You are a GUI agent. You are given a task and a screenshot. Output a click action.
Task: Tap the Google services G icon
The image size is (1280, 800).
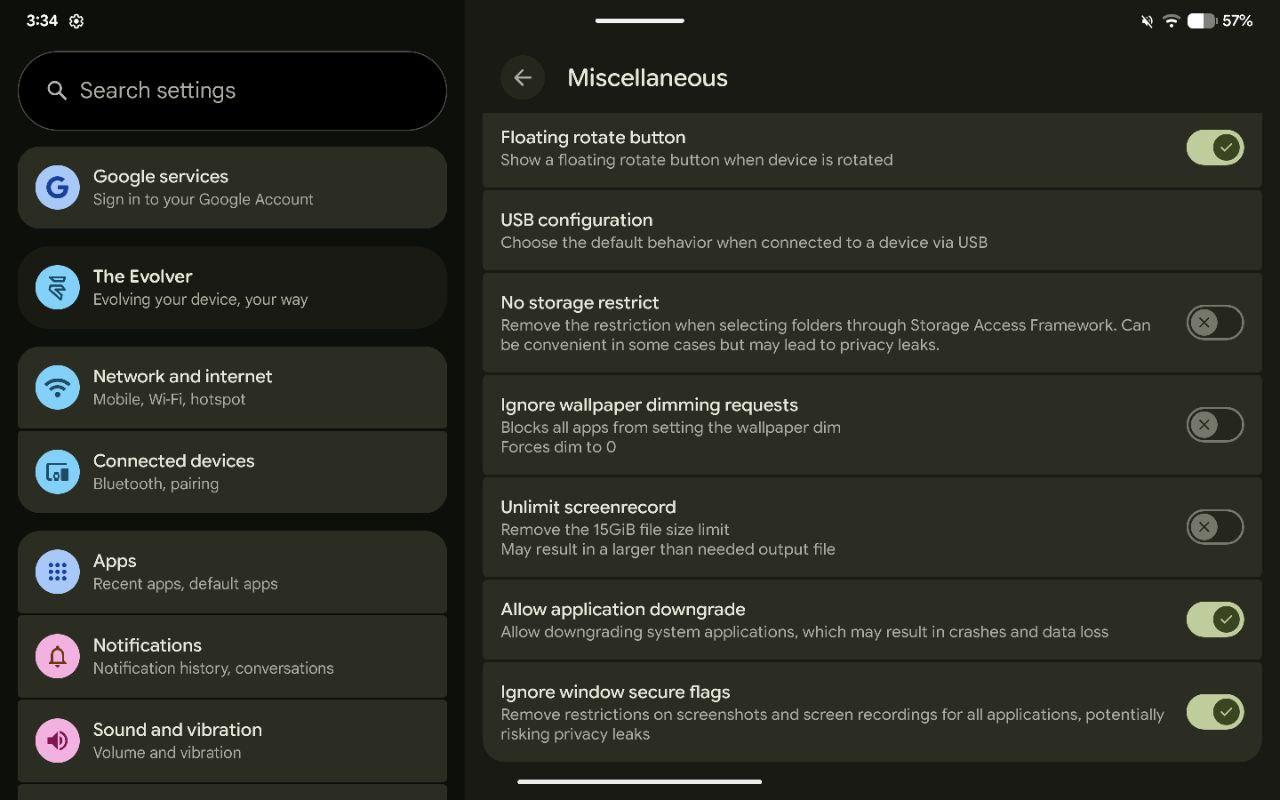pos(58,188)
